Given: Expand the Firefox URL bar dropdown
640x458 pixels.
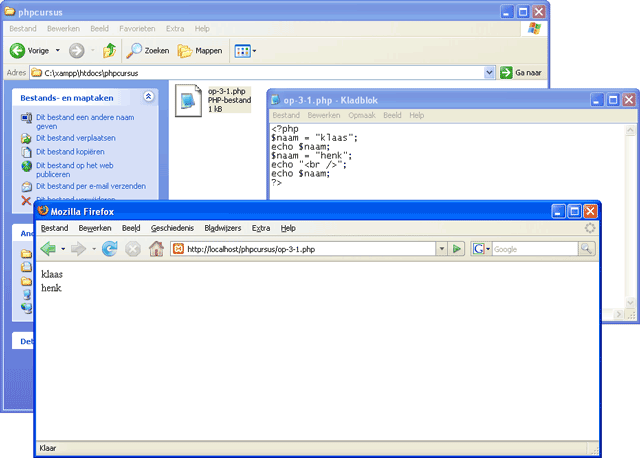Looking at the screenshot, I should [442, 249].
